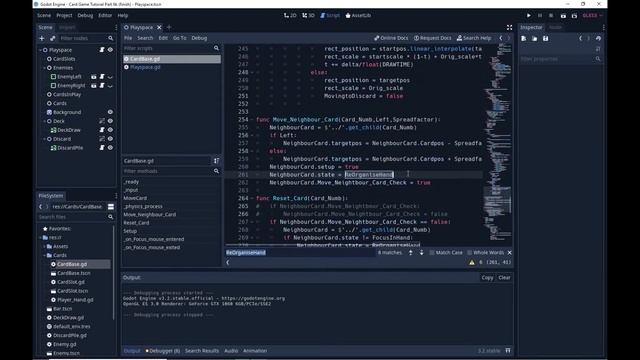
Task: Open Search Help
Action: [x=474, y=38]
